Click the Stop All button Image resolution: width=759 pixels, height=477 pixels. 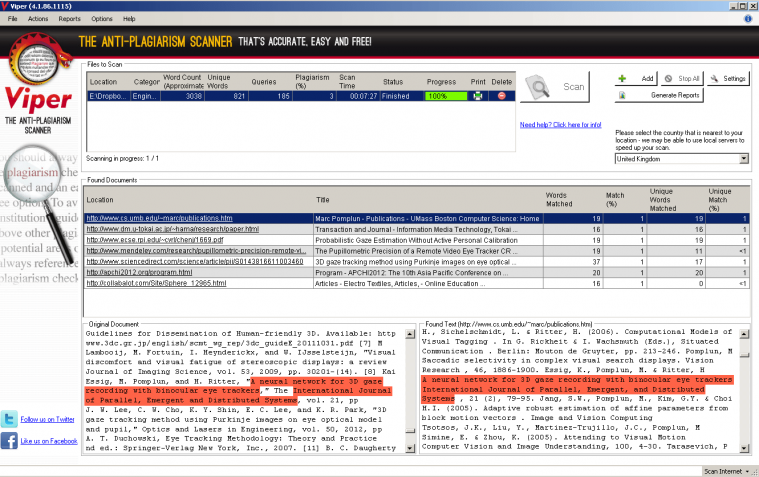(682, 78)
